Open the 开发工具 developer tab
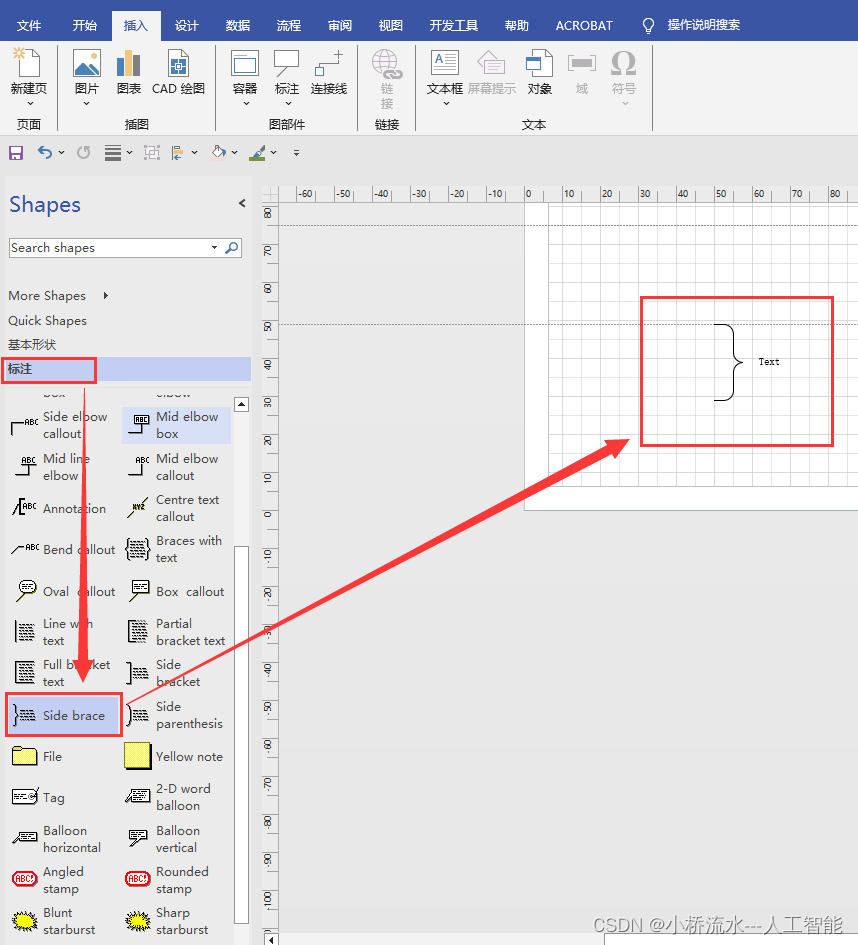The image size is (858, 945). (454, 25)
